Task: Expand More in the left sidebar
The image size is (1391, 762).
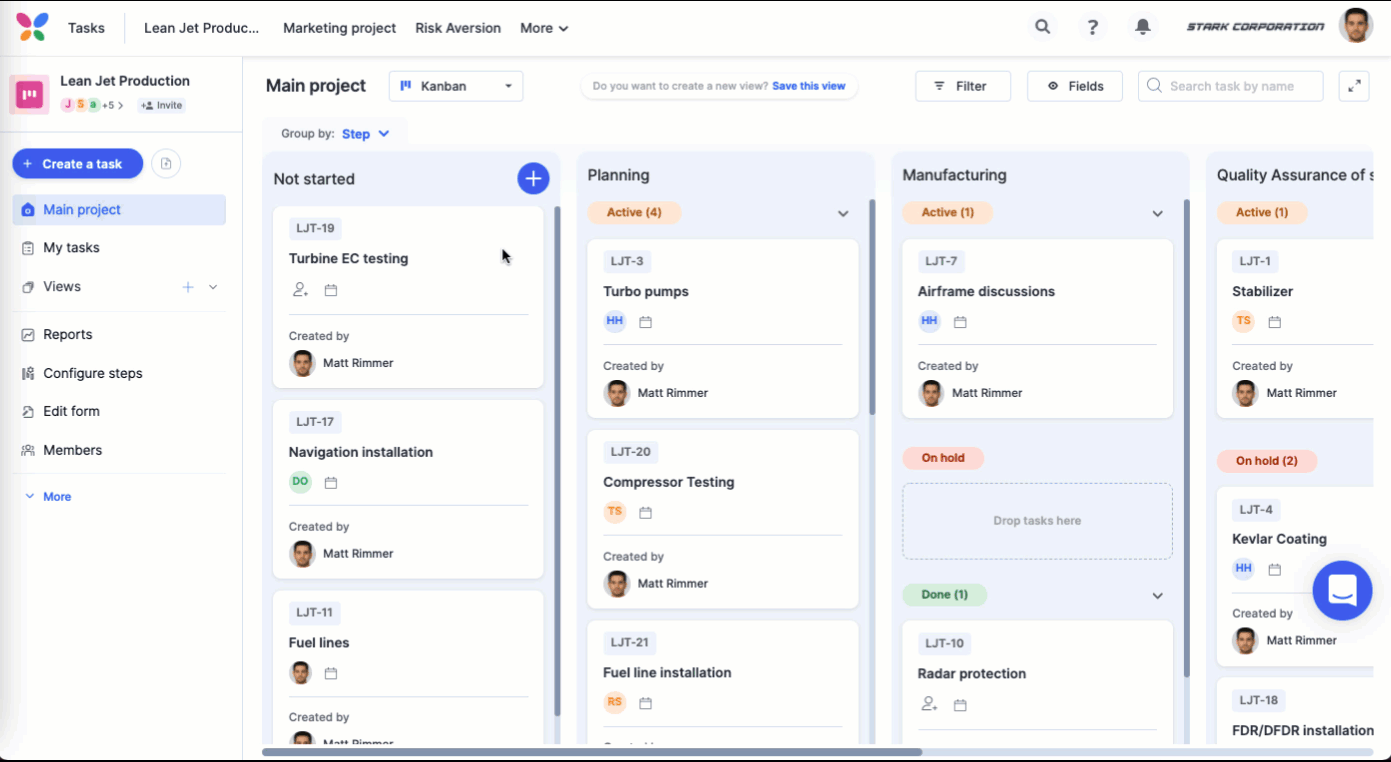Action: coord(47,497)
